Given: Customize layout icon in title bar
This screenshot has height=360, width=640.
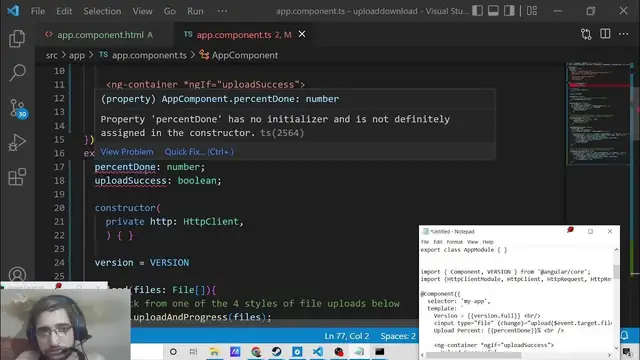Looking at the screenshot, I should point(532,11).
